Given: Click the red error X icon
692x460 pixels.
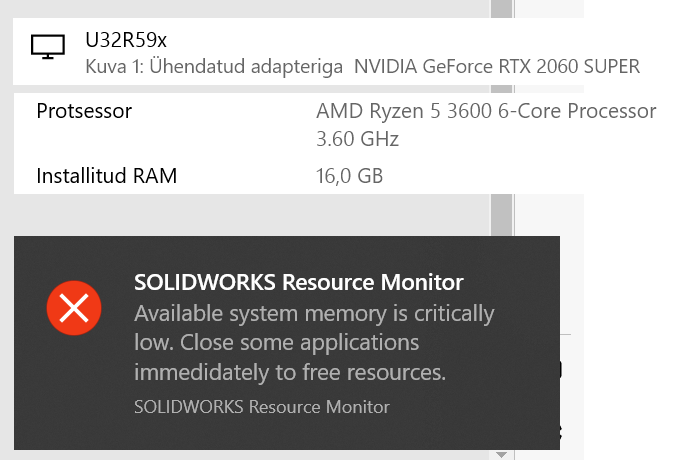Looking at the screenshot, I should (x=74, y=309).
